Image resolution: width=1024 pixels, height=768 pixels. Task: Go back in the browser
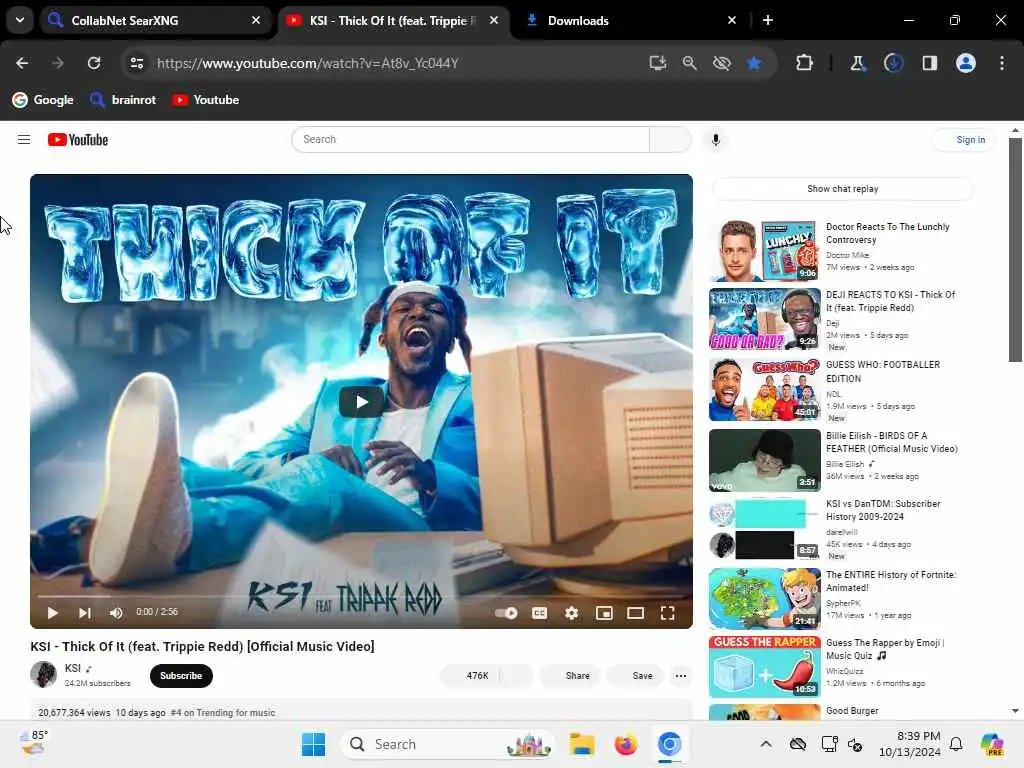[x=22, y=63]
